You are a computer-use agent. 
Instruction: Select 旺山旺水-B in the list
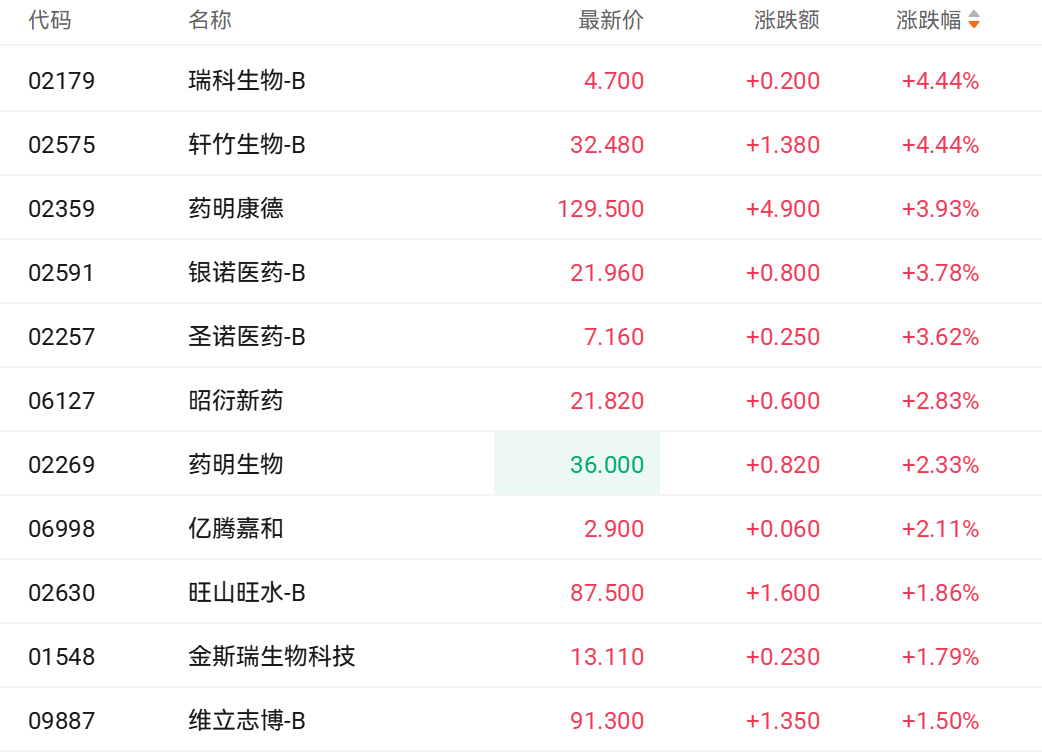click(x=247, y=593)
